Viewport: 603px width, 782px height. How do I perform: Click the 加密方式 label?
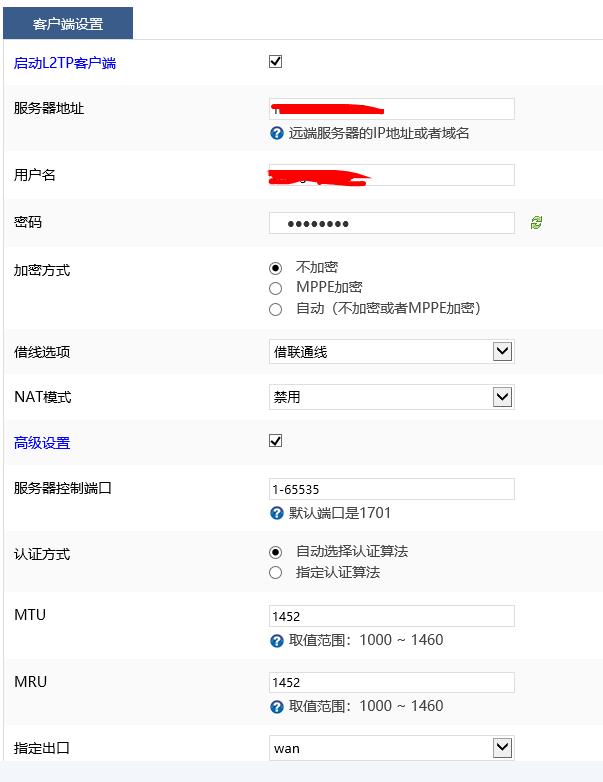point(42,270)
